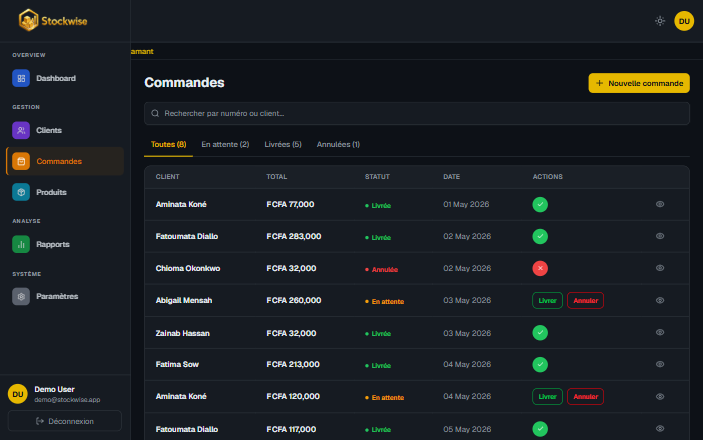Viewport: 703px width, 440px height.
Task: Click green check for Fatoumata Diallo FCFA 117,000
Action: pos(540,429)
